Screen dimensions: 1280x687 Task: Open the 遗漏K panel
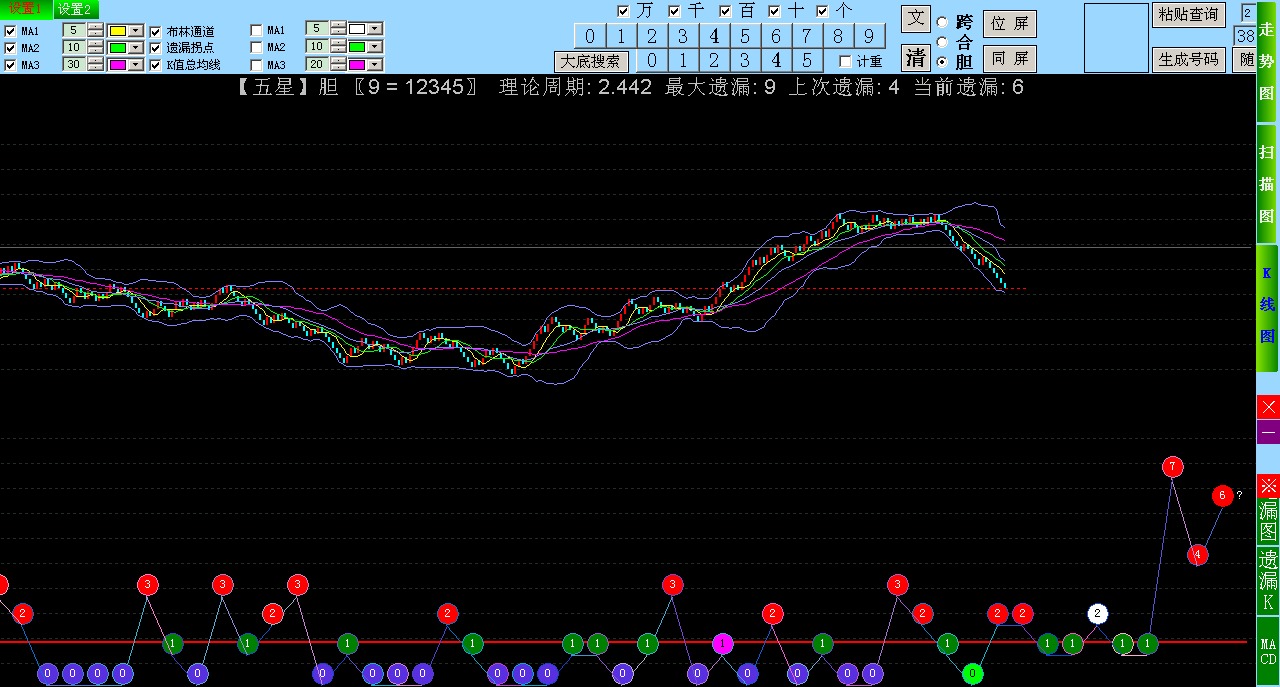[1268, 581]
